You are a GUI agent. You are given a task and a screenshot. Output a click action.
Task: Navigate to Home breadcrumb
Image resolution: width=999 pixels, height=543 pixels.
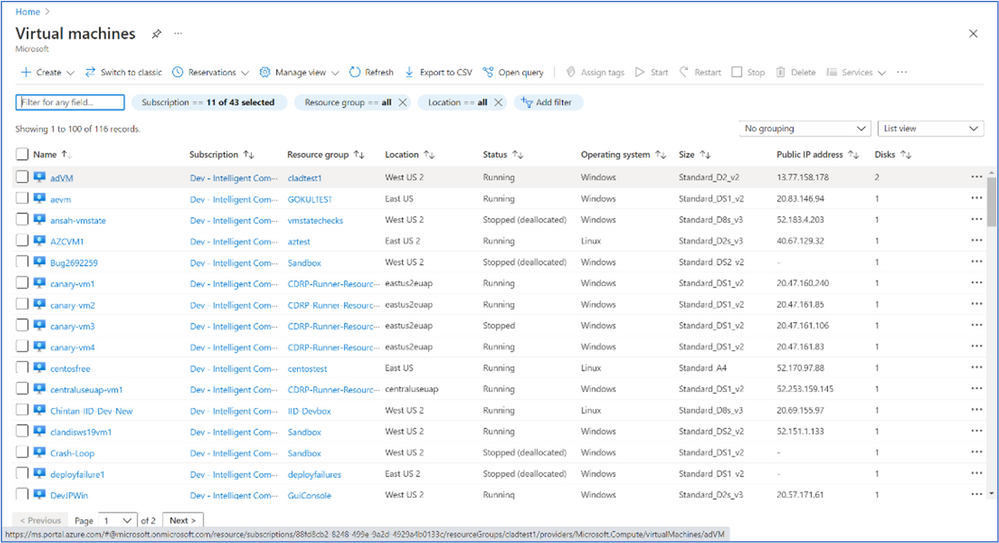pos(27,11)
